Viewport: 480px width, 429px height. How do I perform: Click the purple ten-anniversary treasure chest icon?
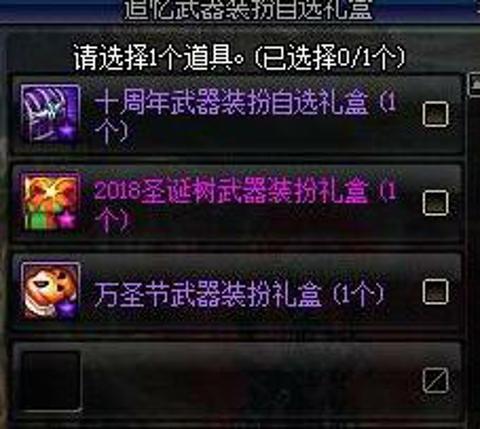(x=51, y=114)
